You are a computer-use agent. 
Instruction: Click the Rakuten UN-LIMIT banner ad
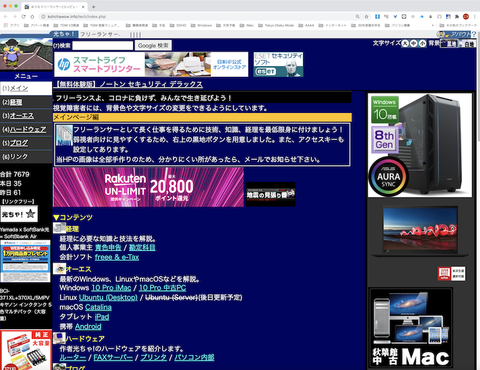pos(149,187)
